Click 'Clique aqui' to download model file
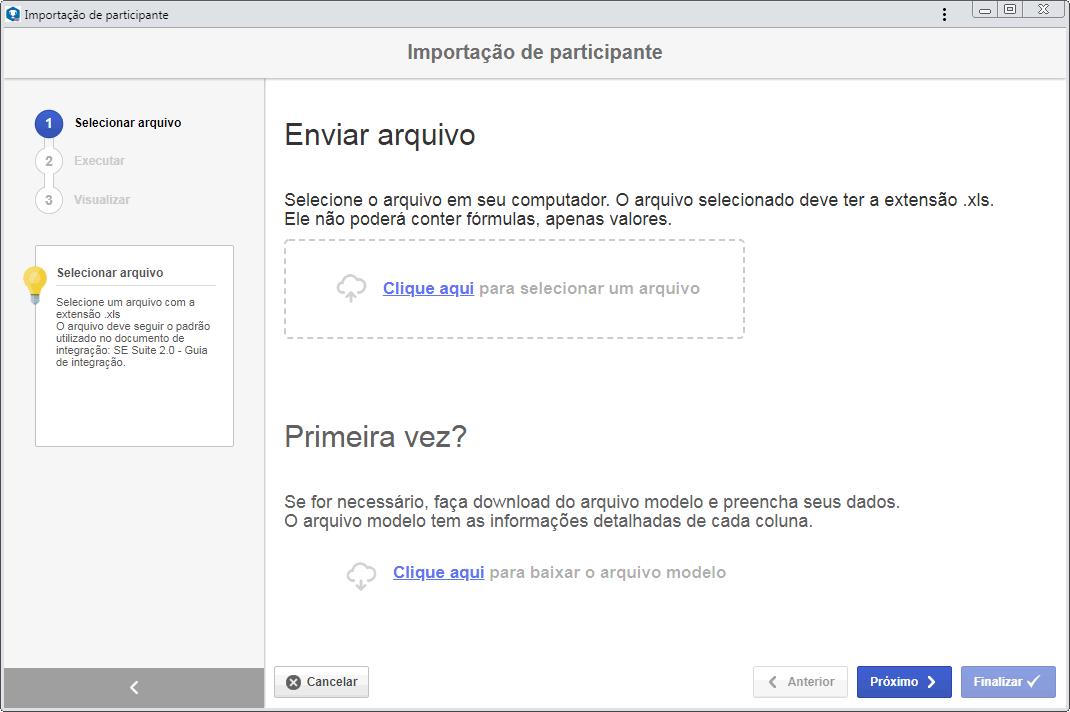This screenshot has width=1070, height=712. pos(438,572)
